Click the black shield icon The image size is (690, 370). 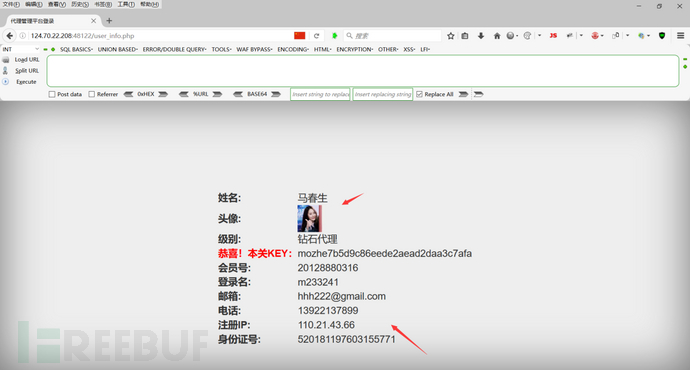click(x=662, y=36)
